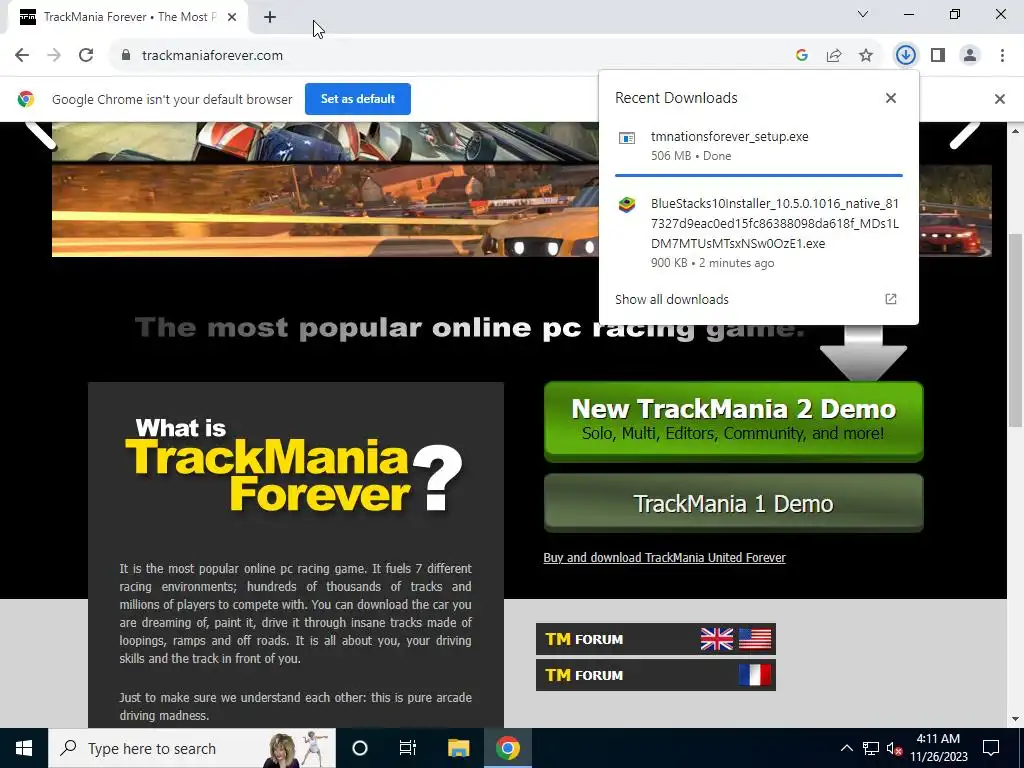Click the TrackMania 1 Demo button
This screenshot has height=768, width=1024.
coord(733,503)
